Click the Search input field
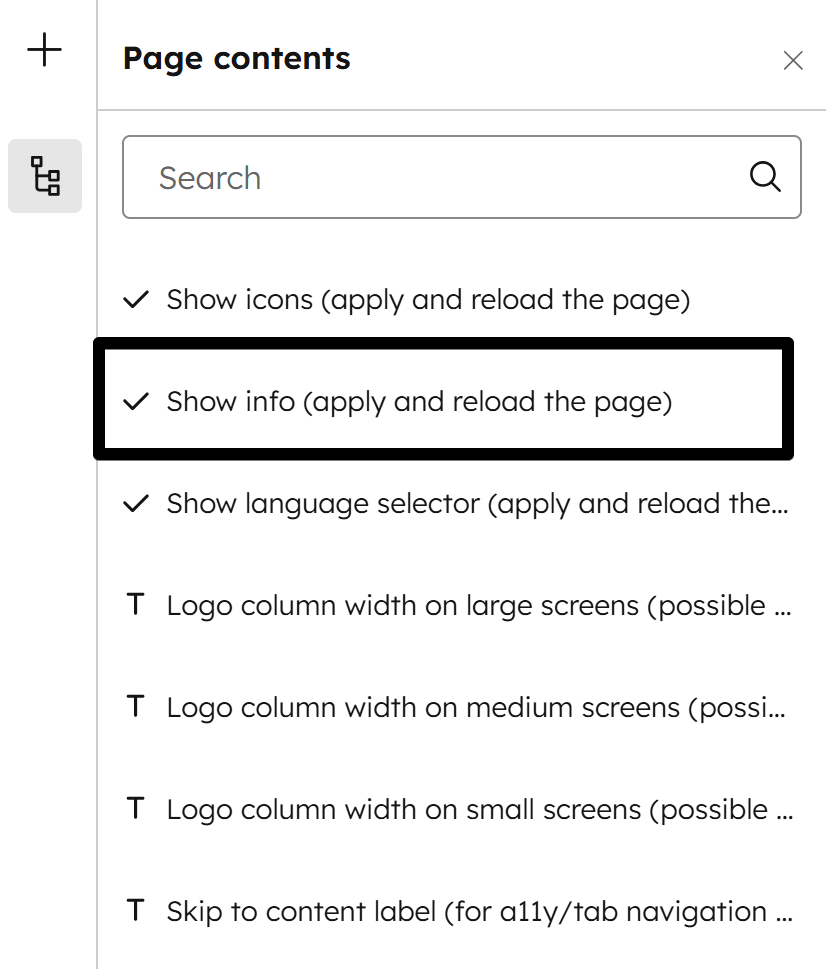This screenshot has width=826, height=969. point(461,177)
